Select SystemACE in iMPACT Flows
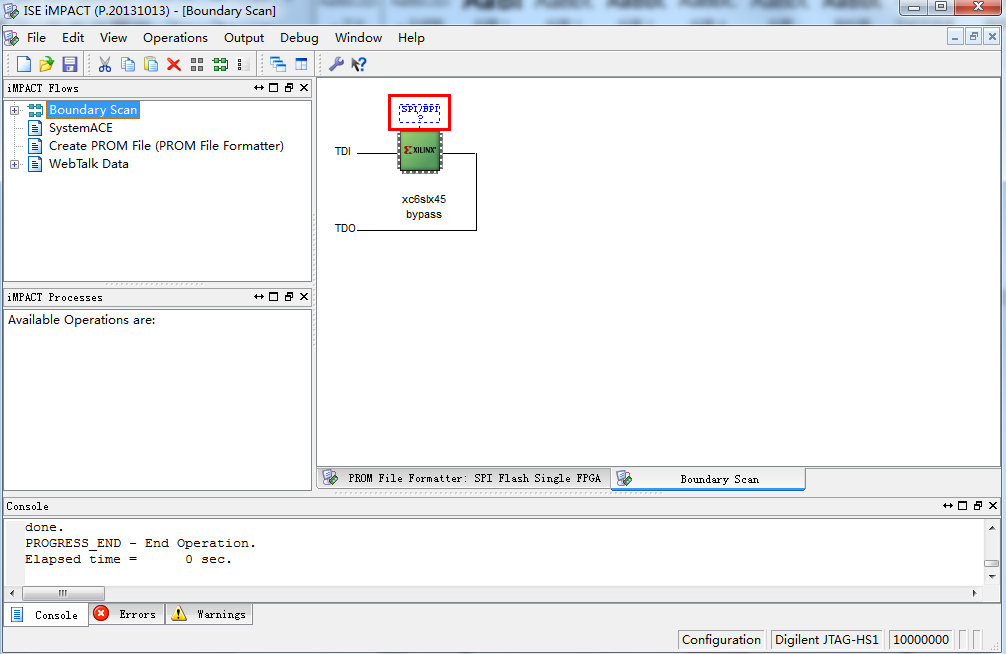The width and height of the screenshot is (1006, 654). click(81, 128)
